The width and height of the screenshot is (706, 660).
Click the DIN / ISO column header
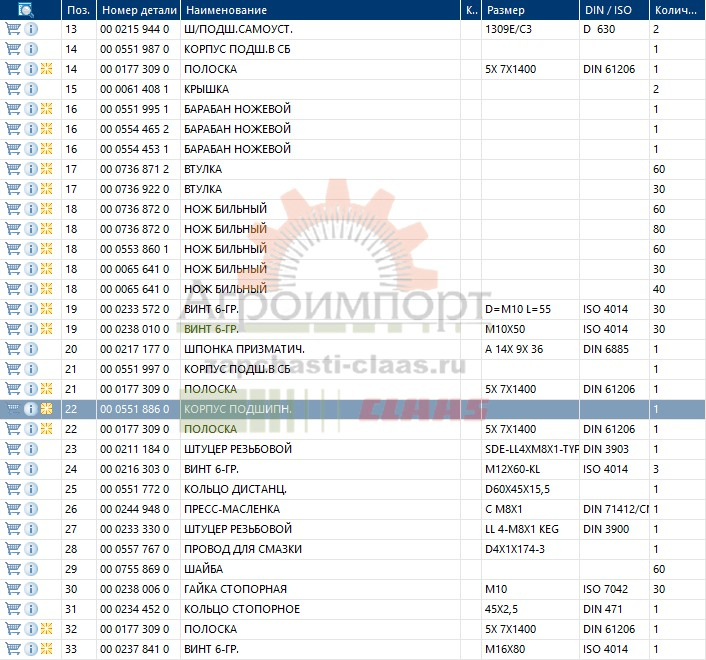click(610, 10)
